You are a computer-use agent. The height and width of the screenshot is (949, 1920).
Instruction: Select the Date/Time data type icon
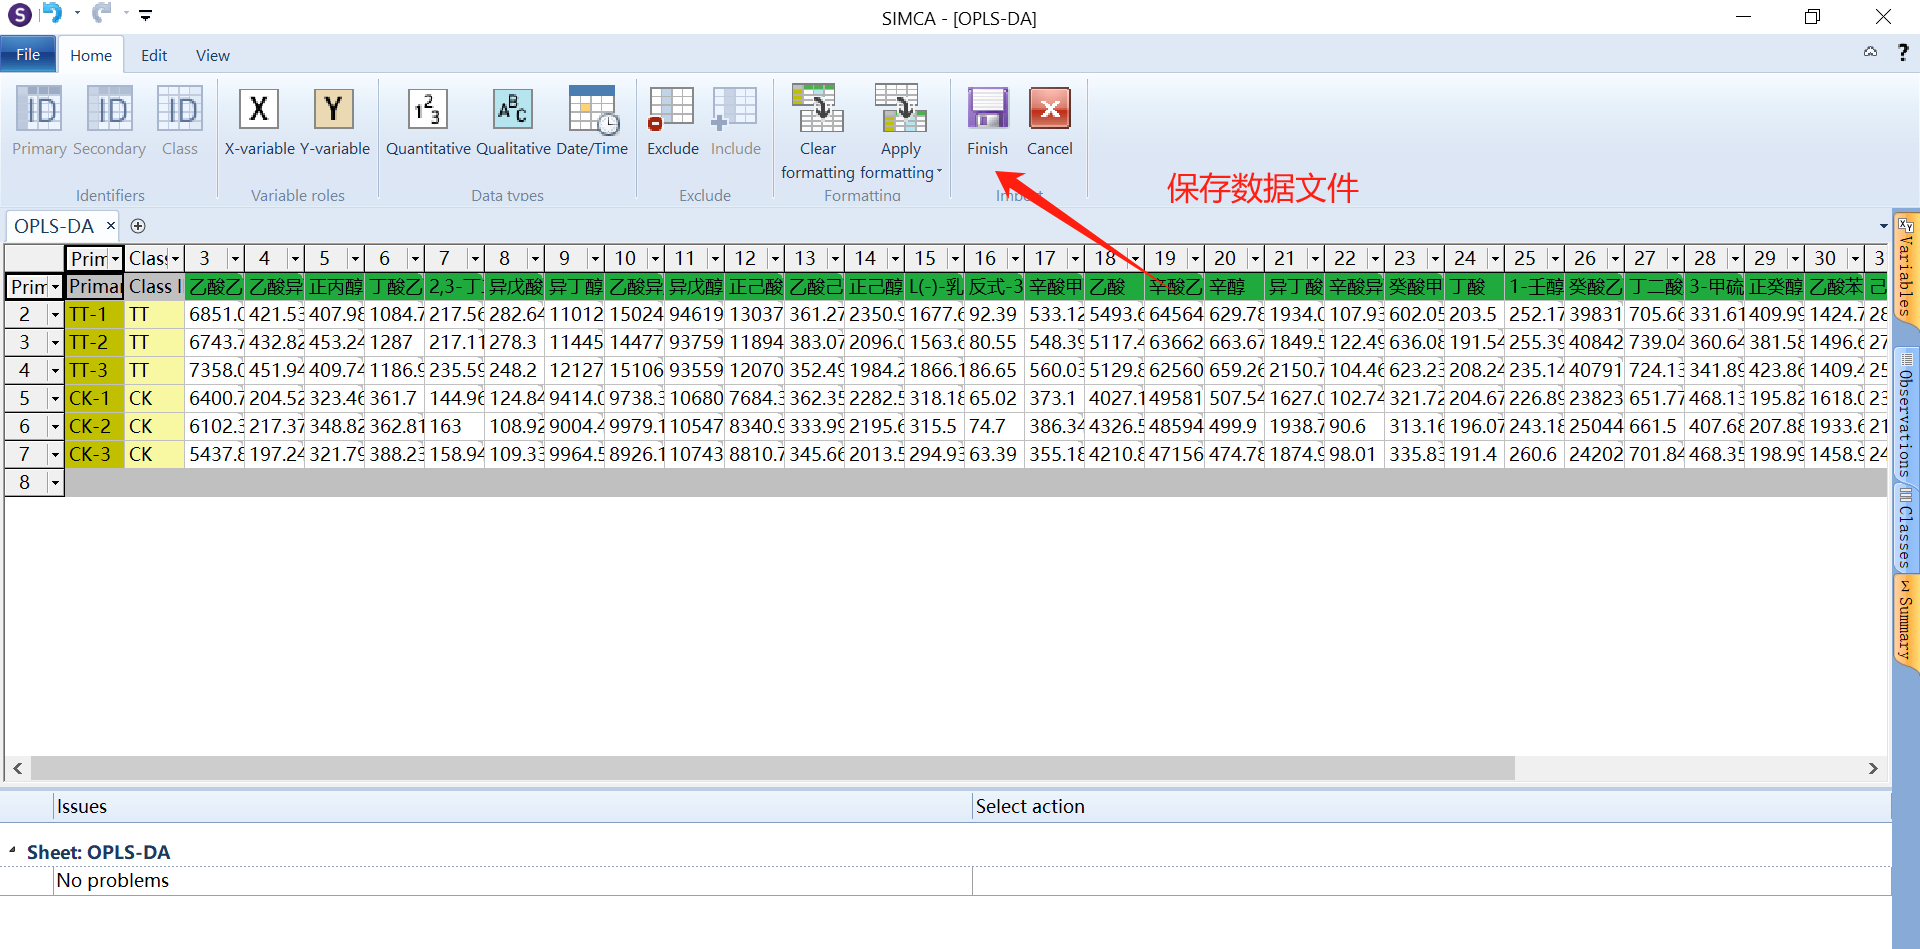coord(592,110)
